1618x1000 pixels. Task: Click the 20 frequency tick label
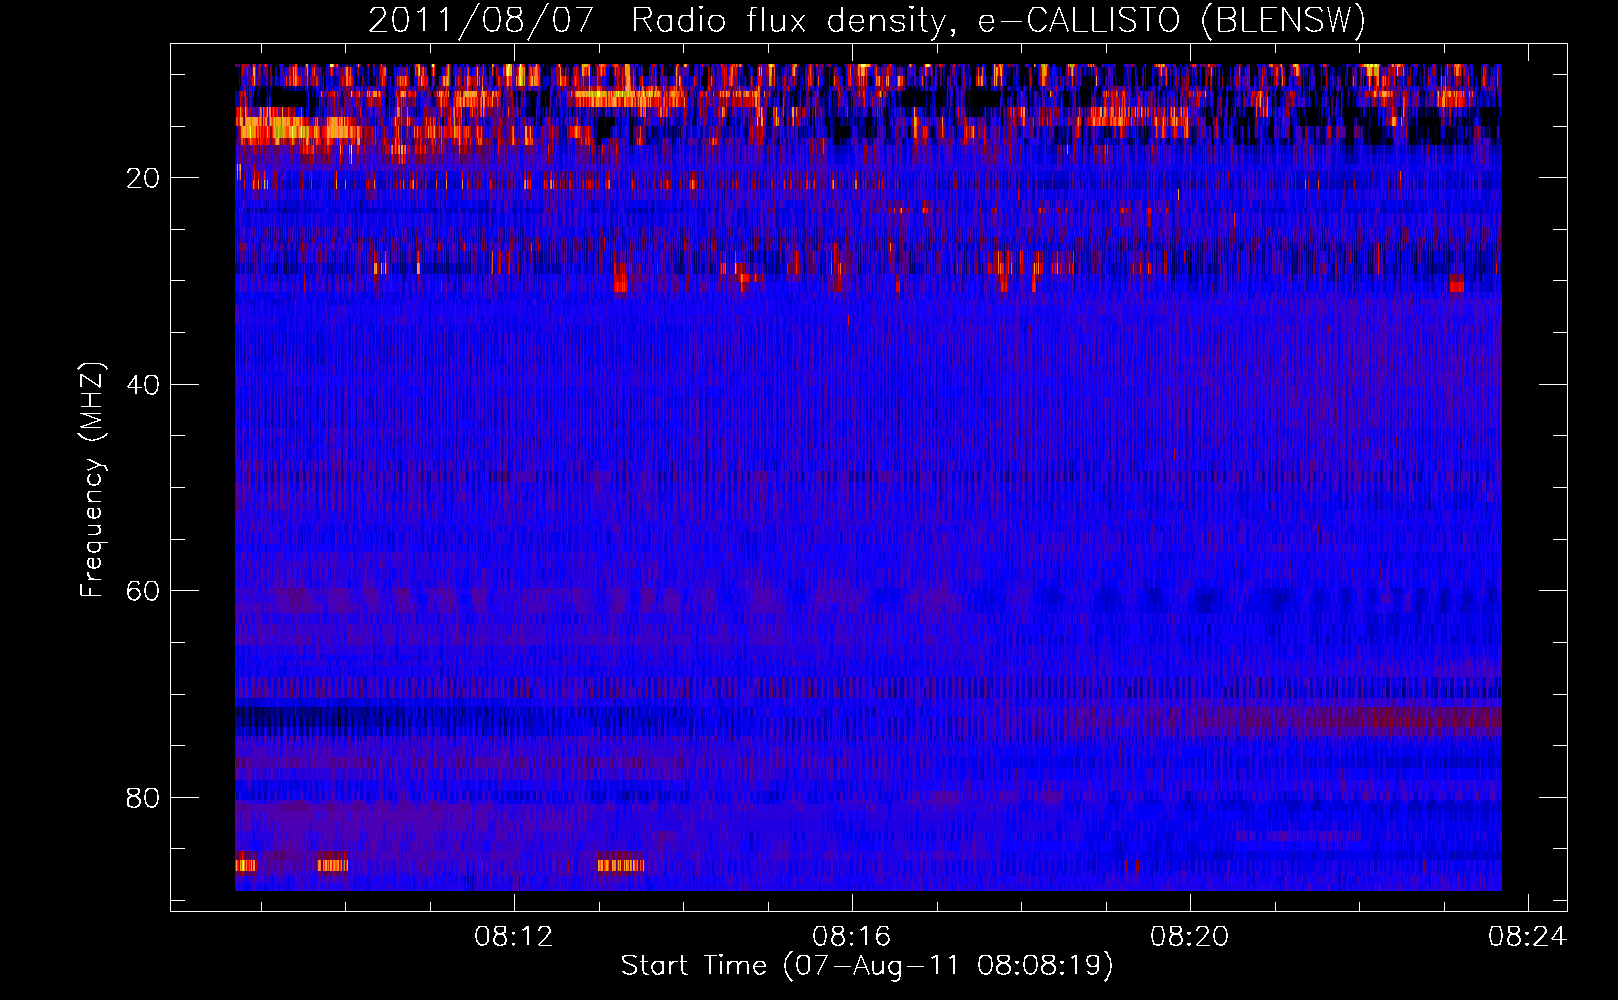pos(143,179)
